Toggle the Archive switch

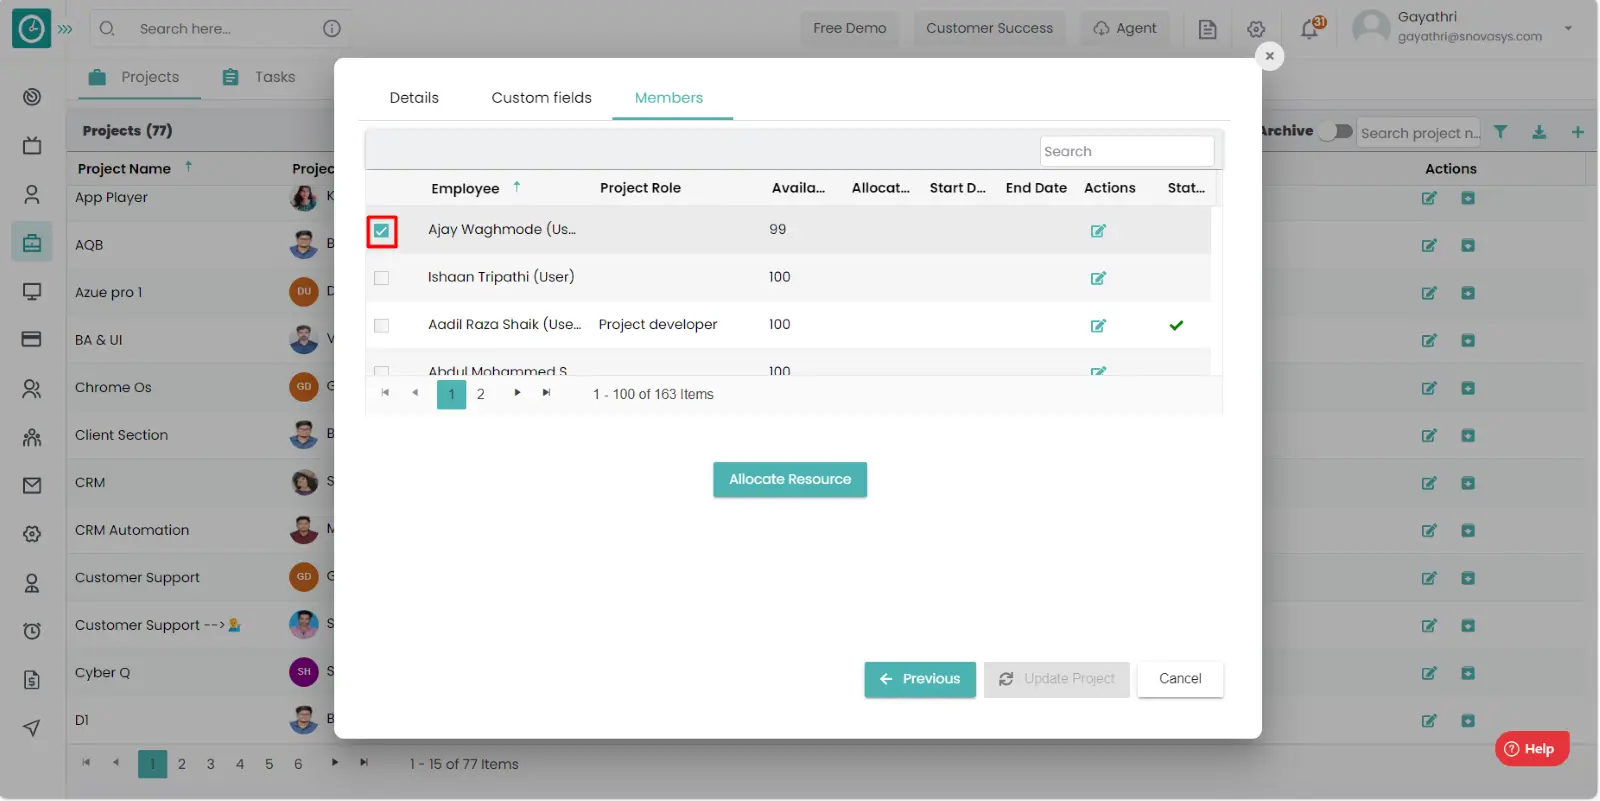[x=1335, y=131]
